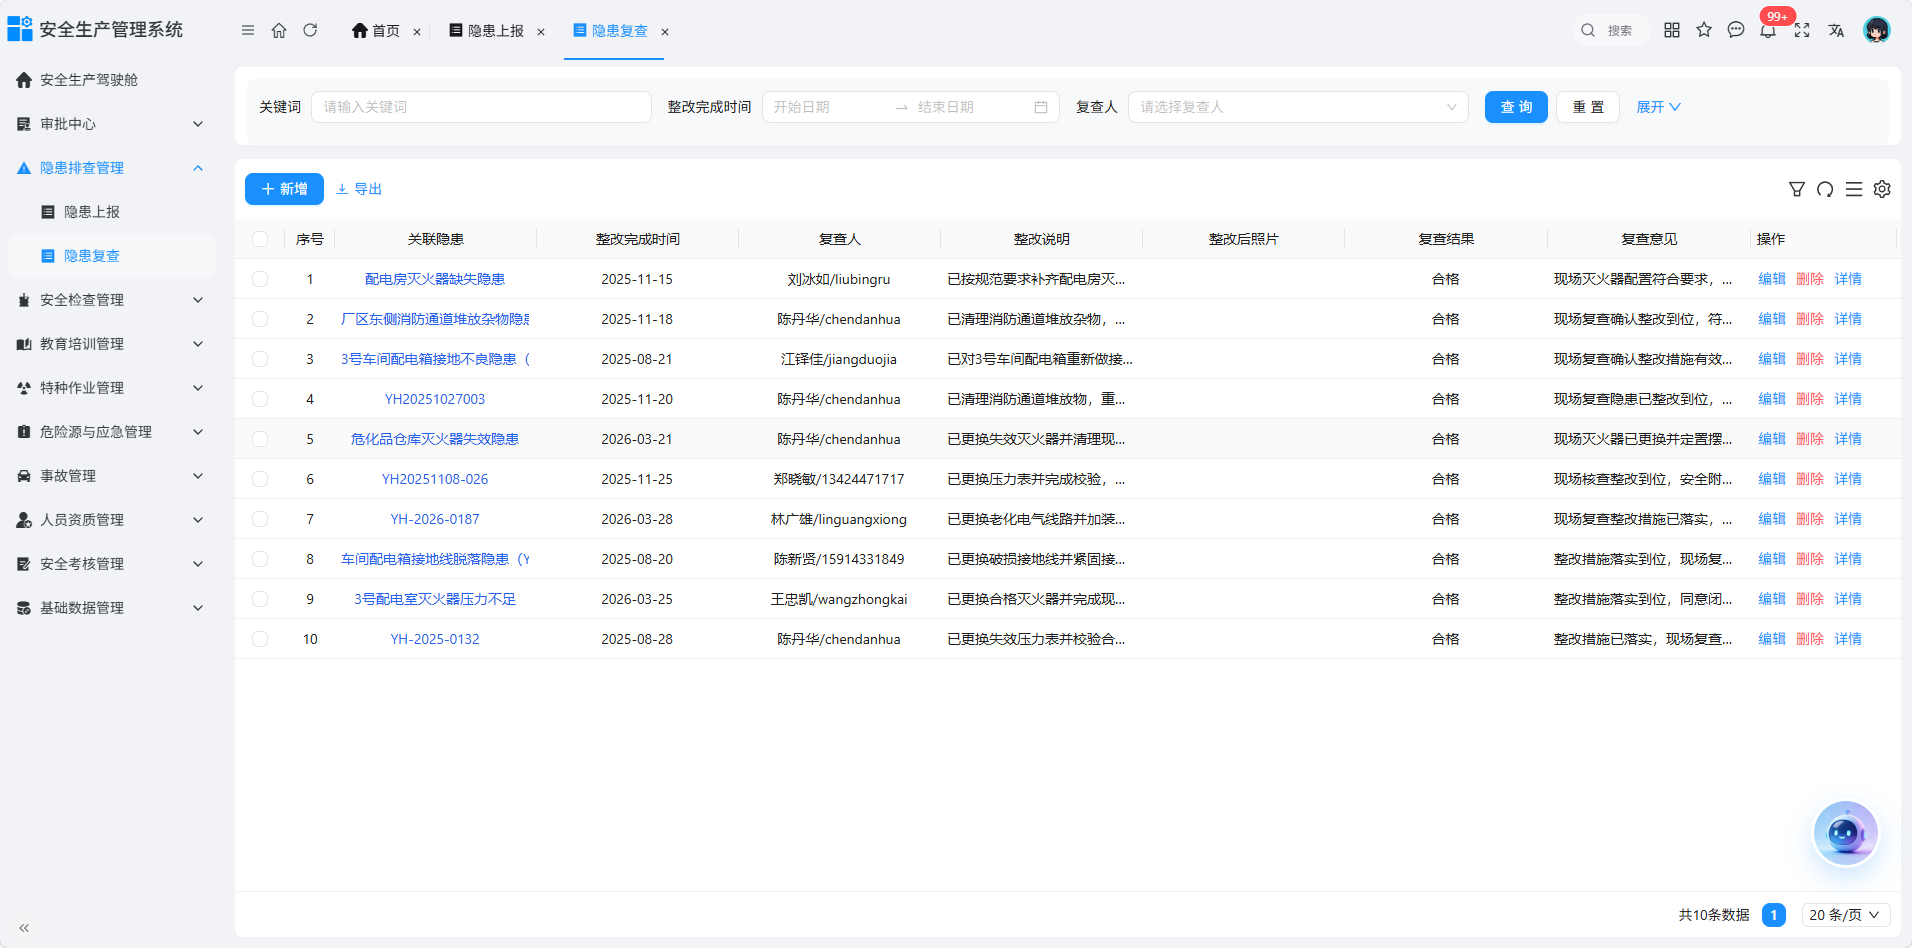1912x948 pixels.
Task: Open the 20 条/页 page size dropdown
Action: (x=1846, y=915)
